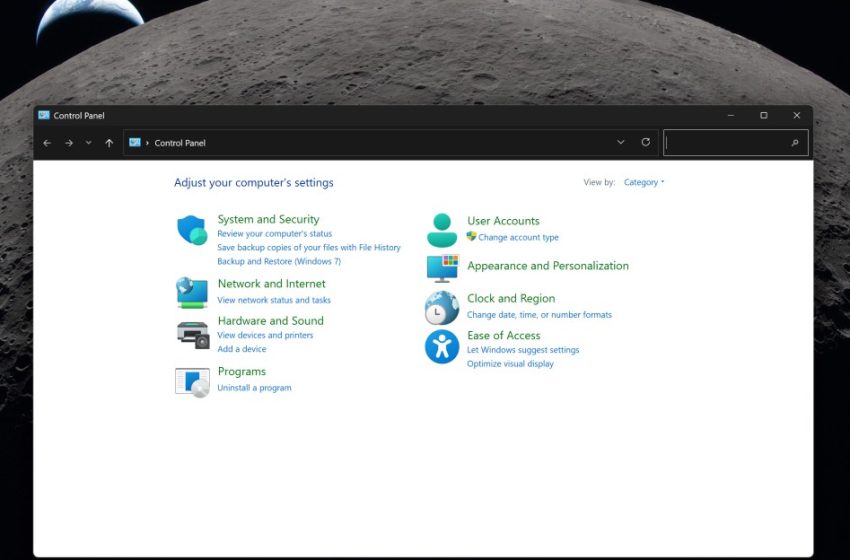Open the User Accounts person icon
The image size is (850, 560).
(x=442, y=230)
